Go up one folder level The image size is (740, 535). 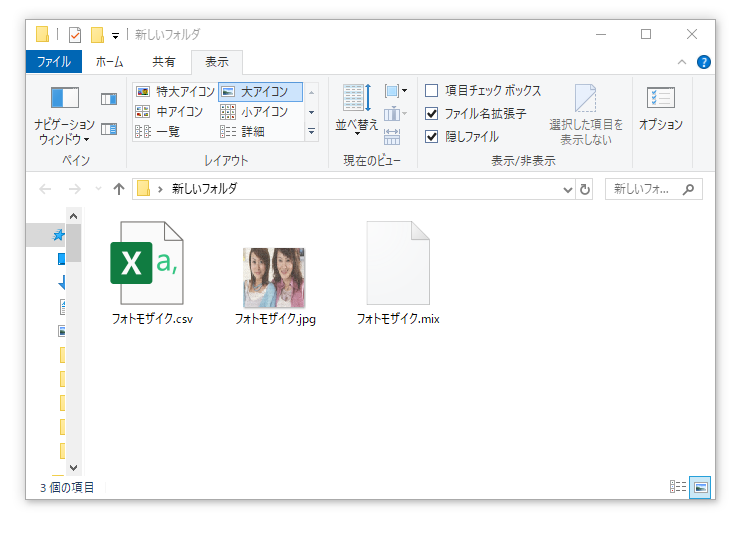[x=119, y=190]
